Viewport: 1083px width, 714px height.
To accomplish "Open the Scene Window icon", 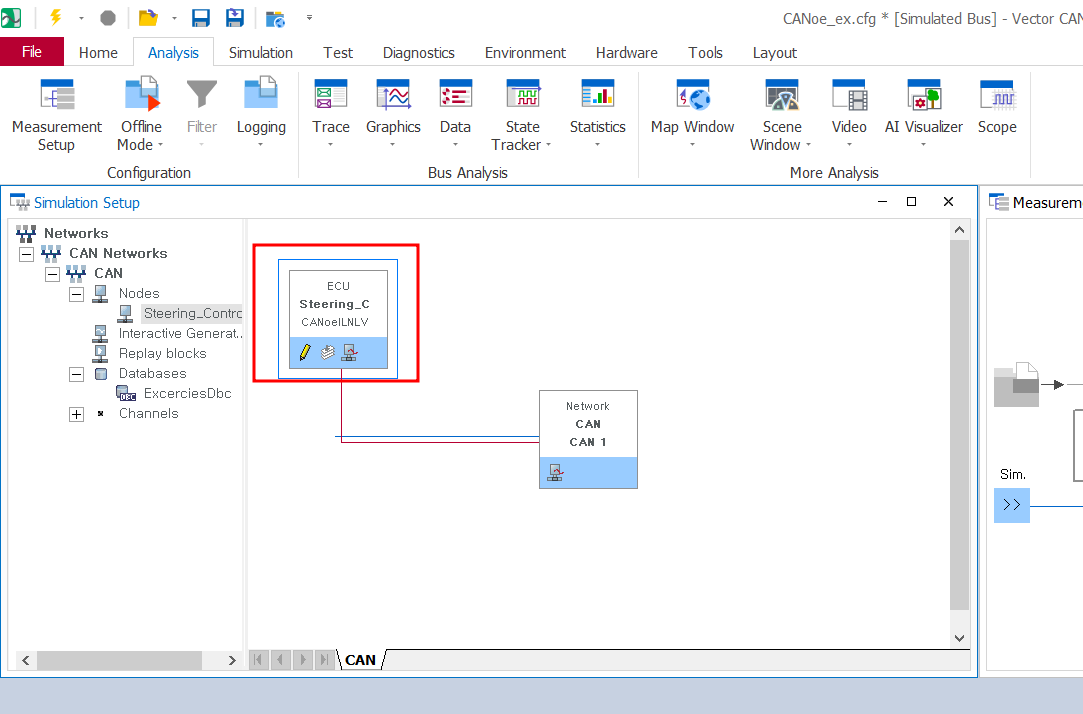I will tap(782, 95).
